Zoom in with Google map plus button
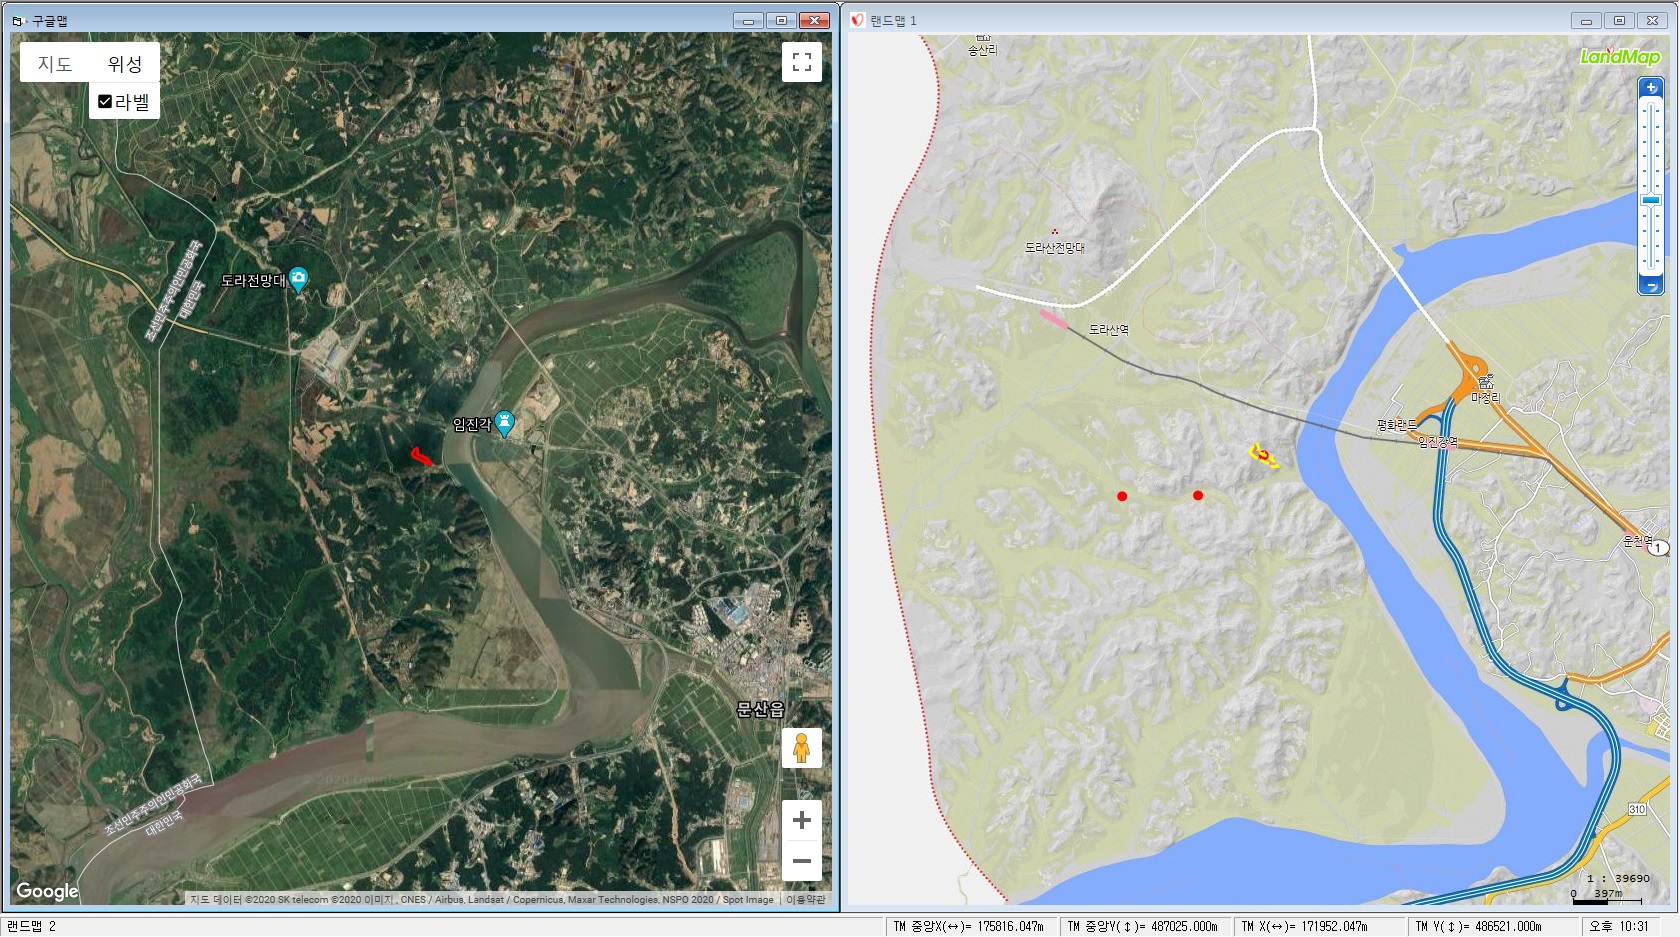The image size is (1680, 937). pyautogui.click(x=801, y=821)
